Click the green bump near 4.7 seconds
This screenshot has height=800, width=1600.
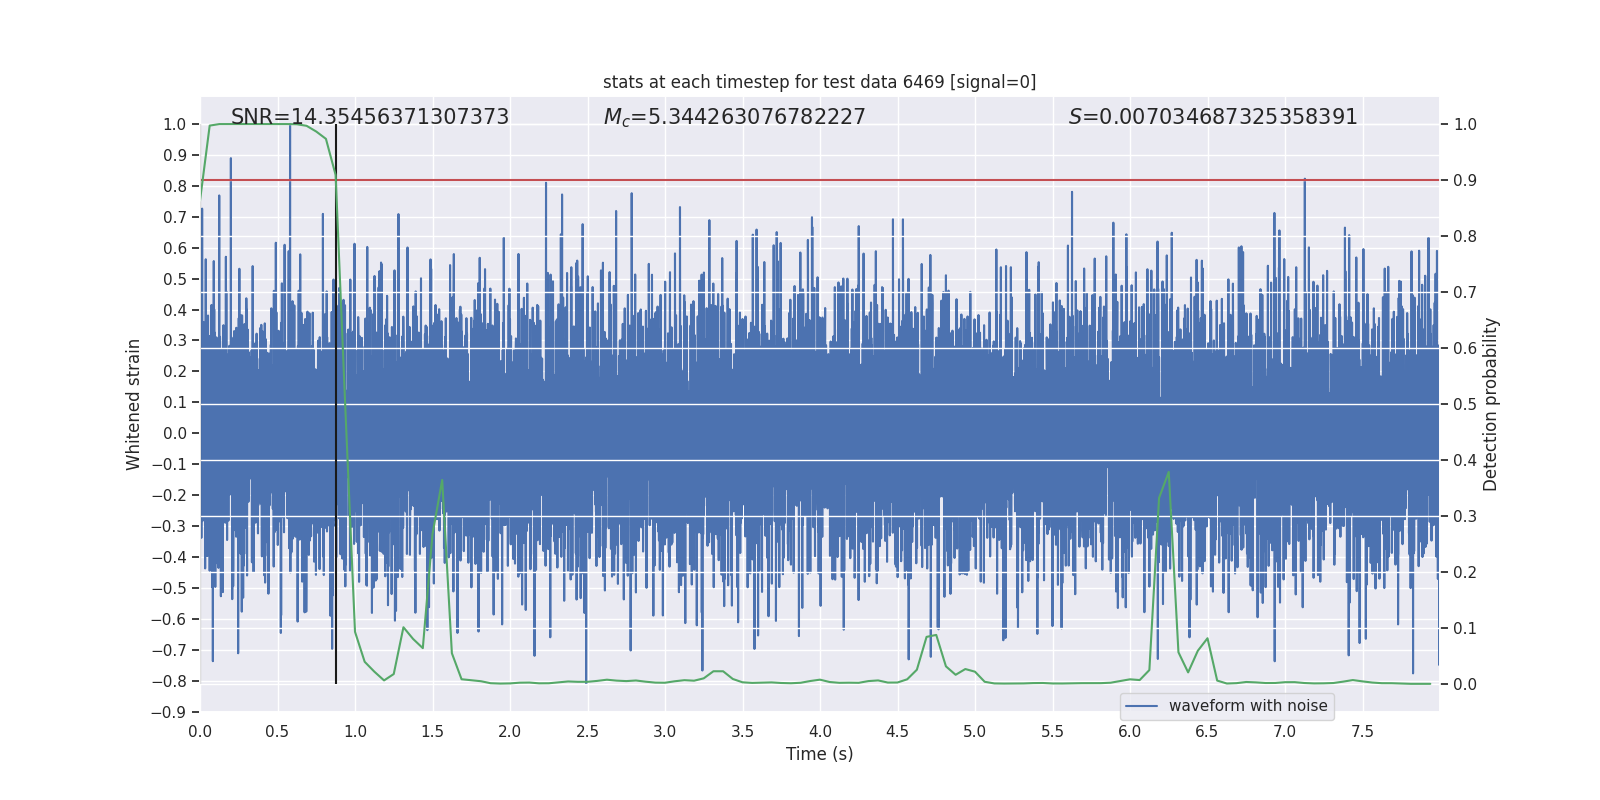(933, 635)
